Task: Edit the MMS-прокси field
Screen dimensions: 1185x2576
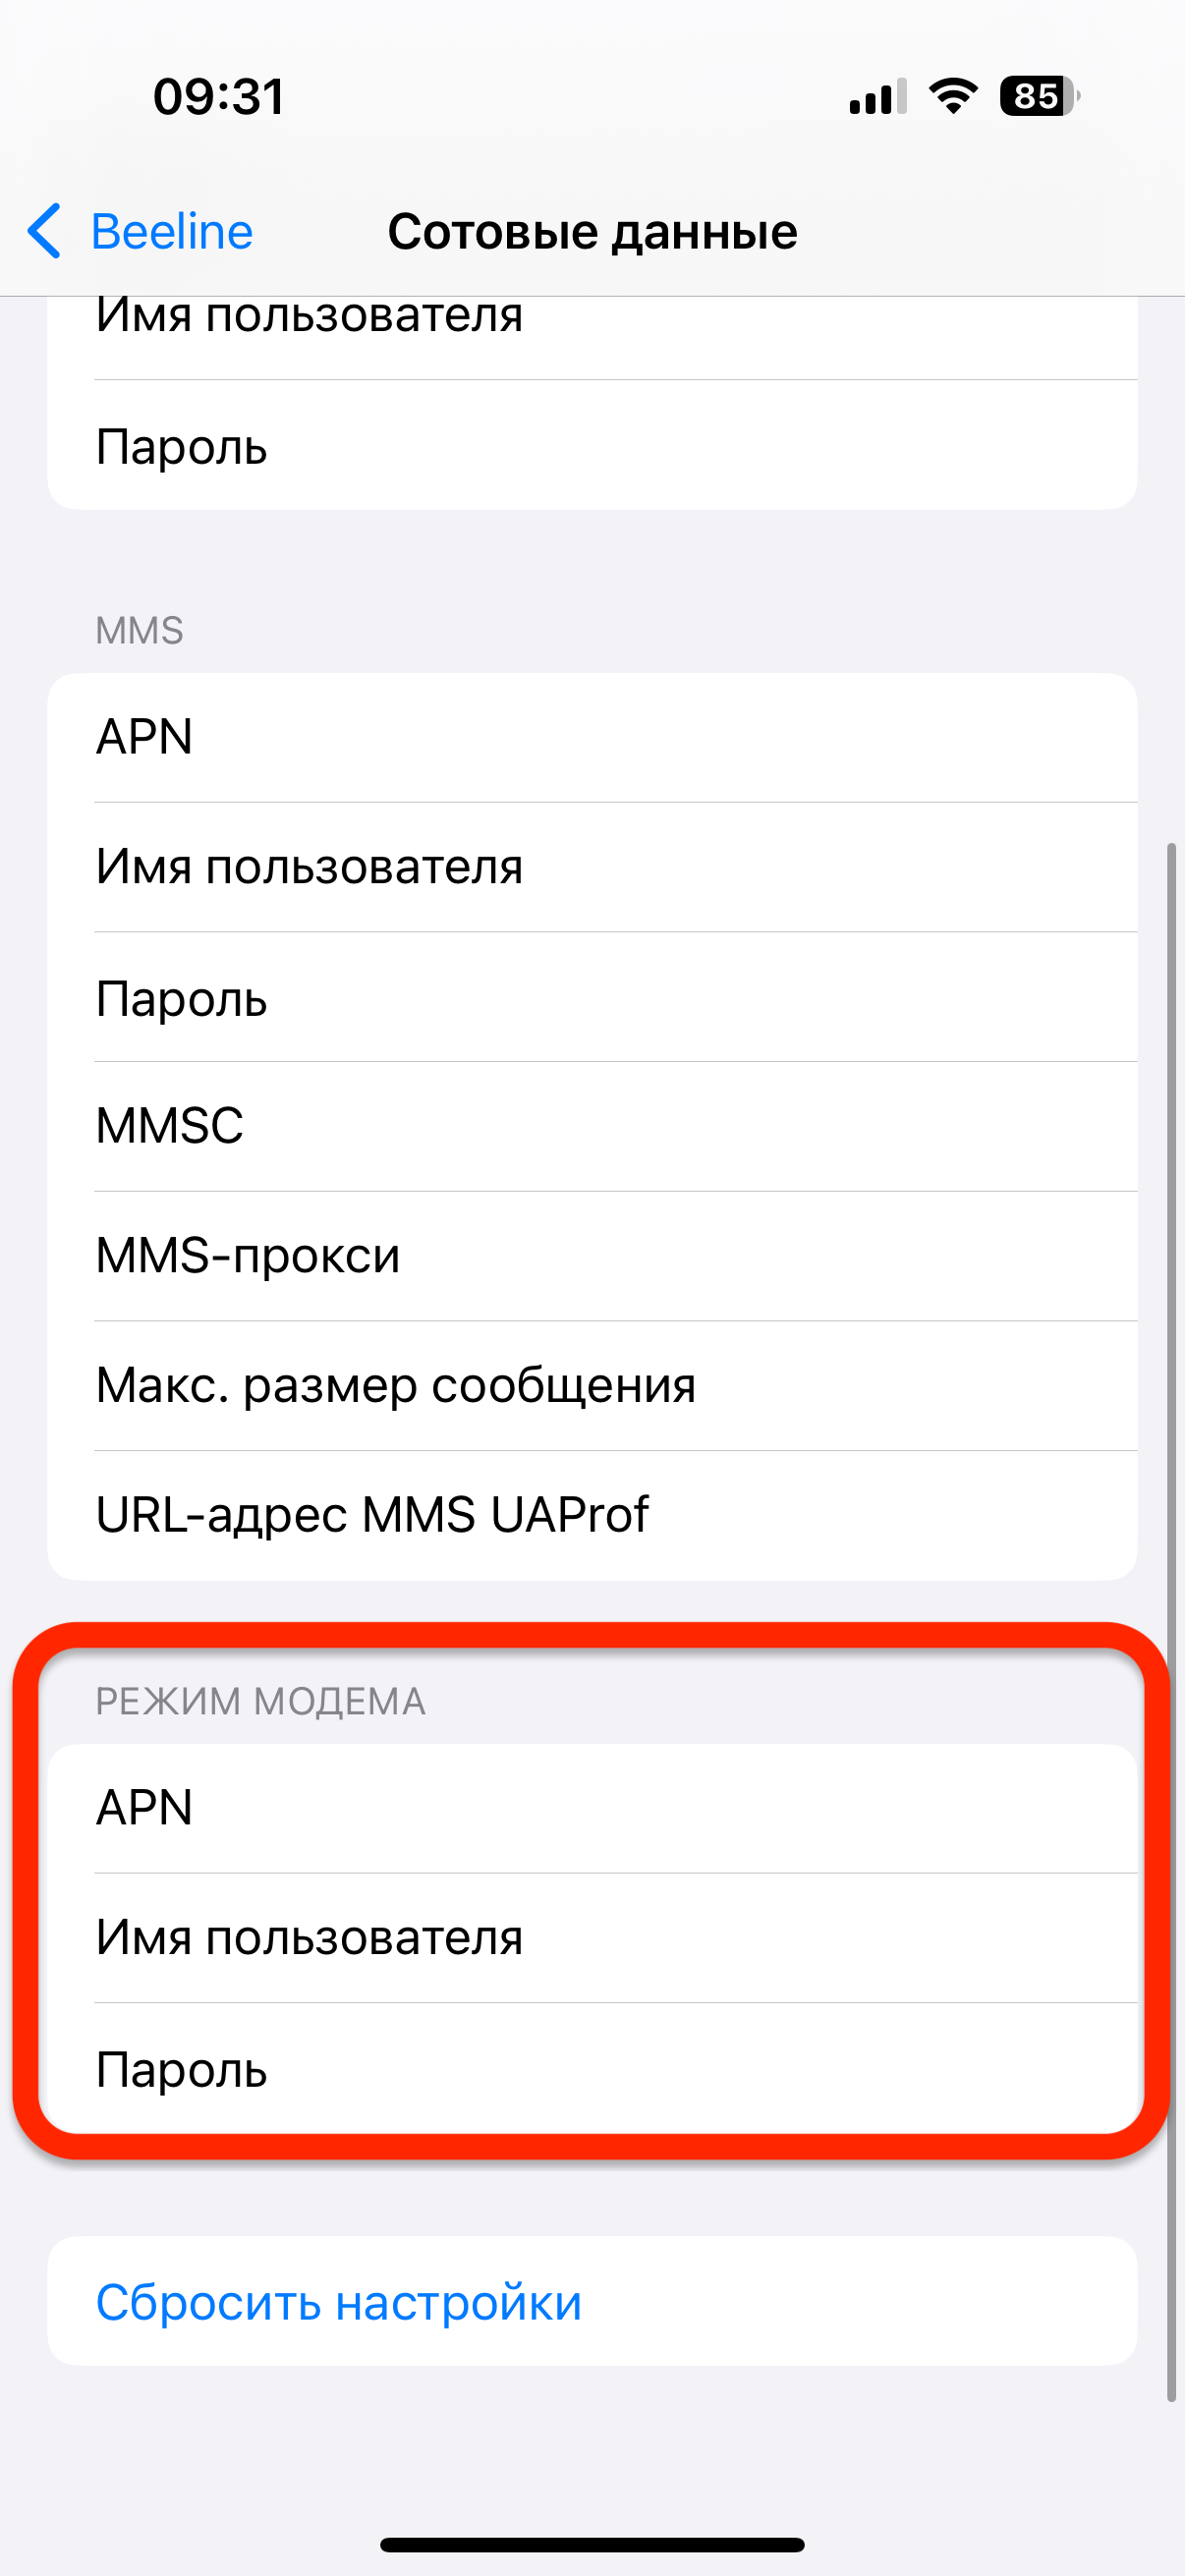Action: click(592, 1256)
